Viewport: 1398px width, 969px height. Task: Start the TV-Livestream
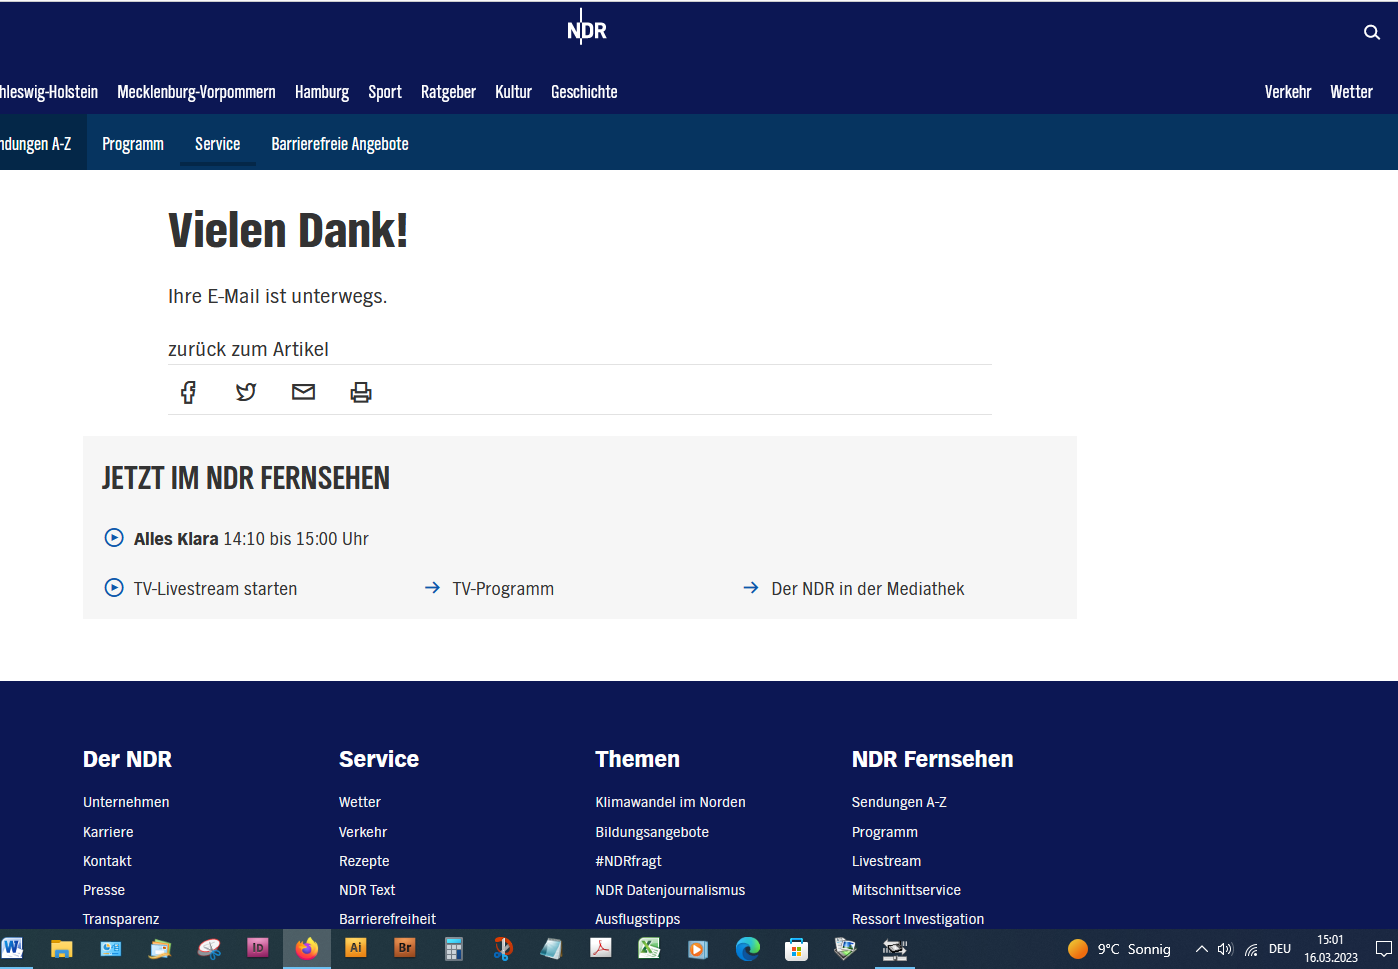tap(215, 589)
